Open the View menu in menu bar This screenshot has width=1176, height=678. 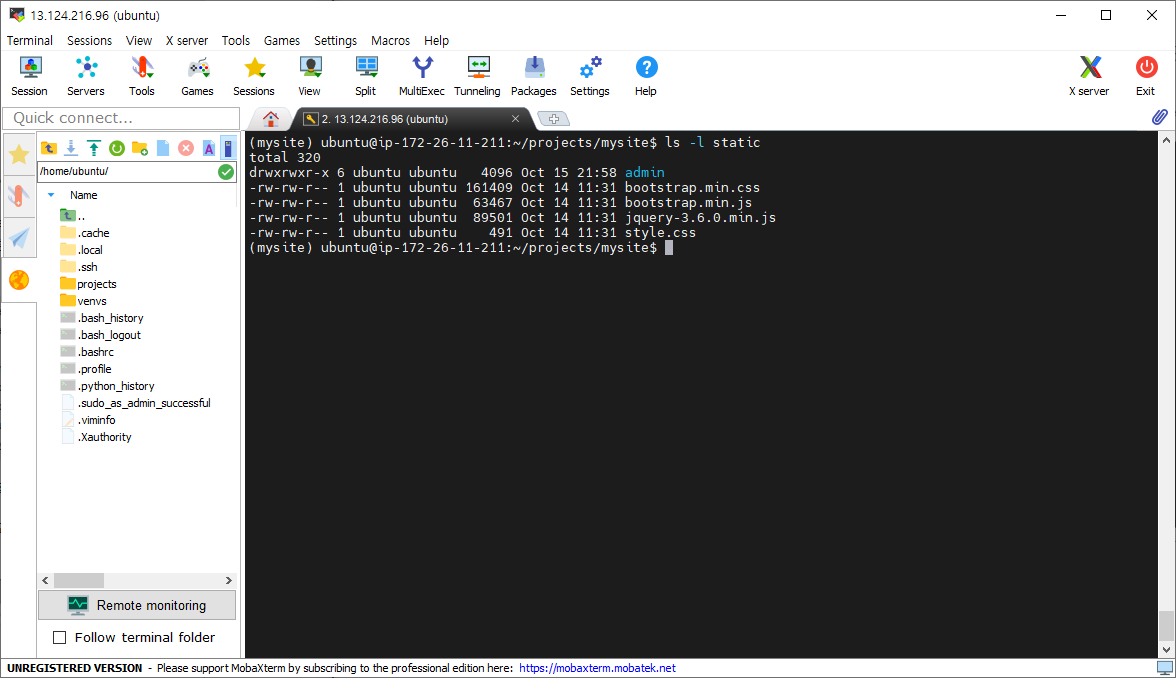coord(139,40)
